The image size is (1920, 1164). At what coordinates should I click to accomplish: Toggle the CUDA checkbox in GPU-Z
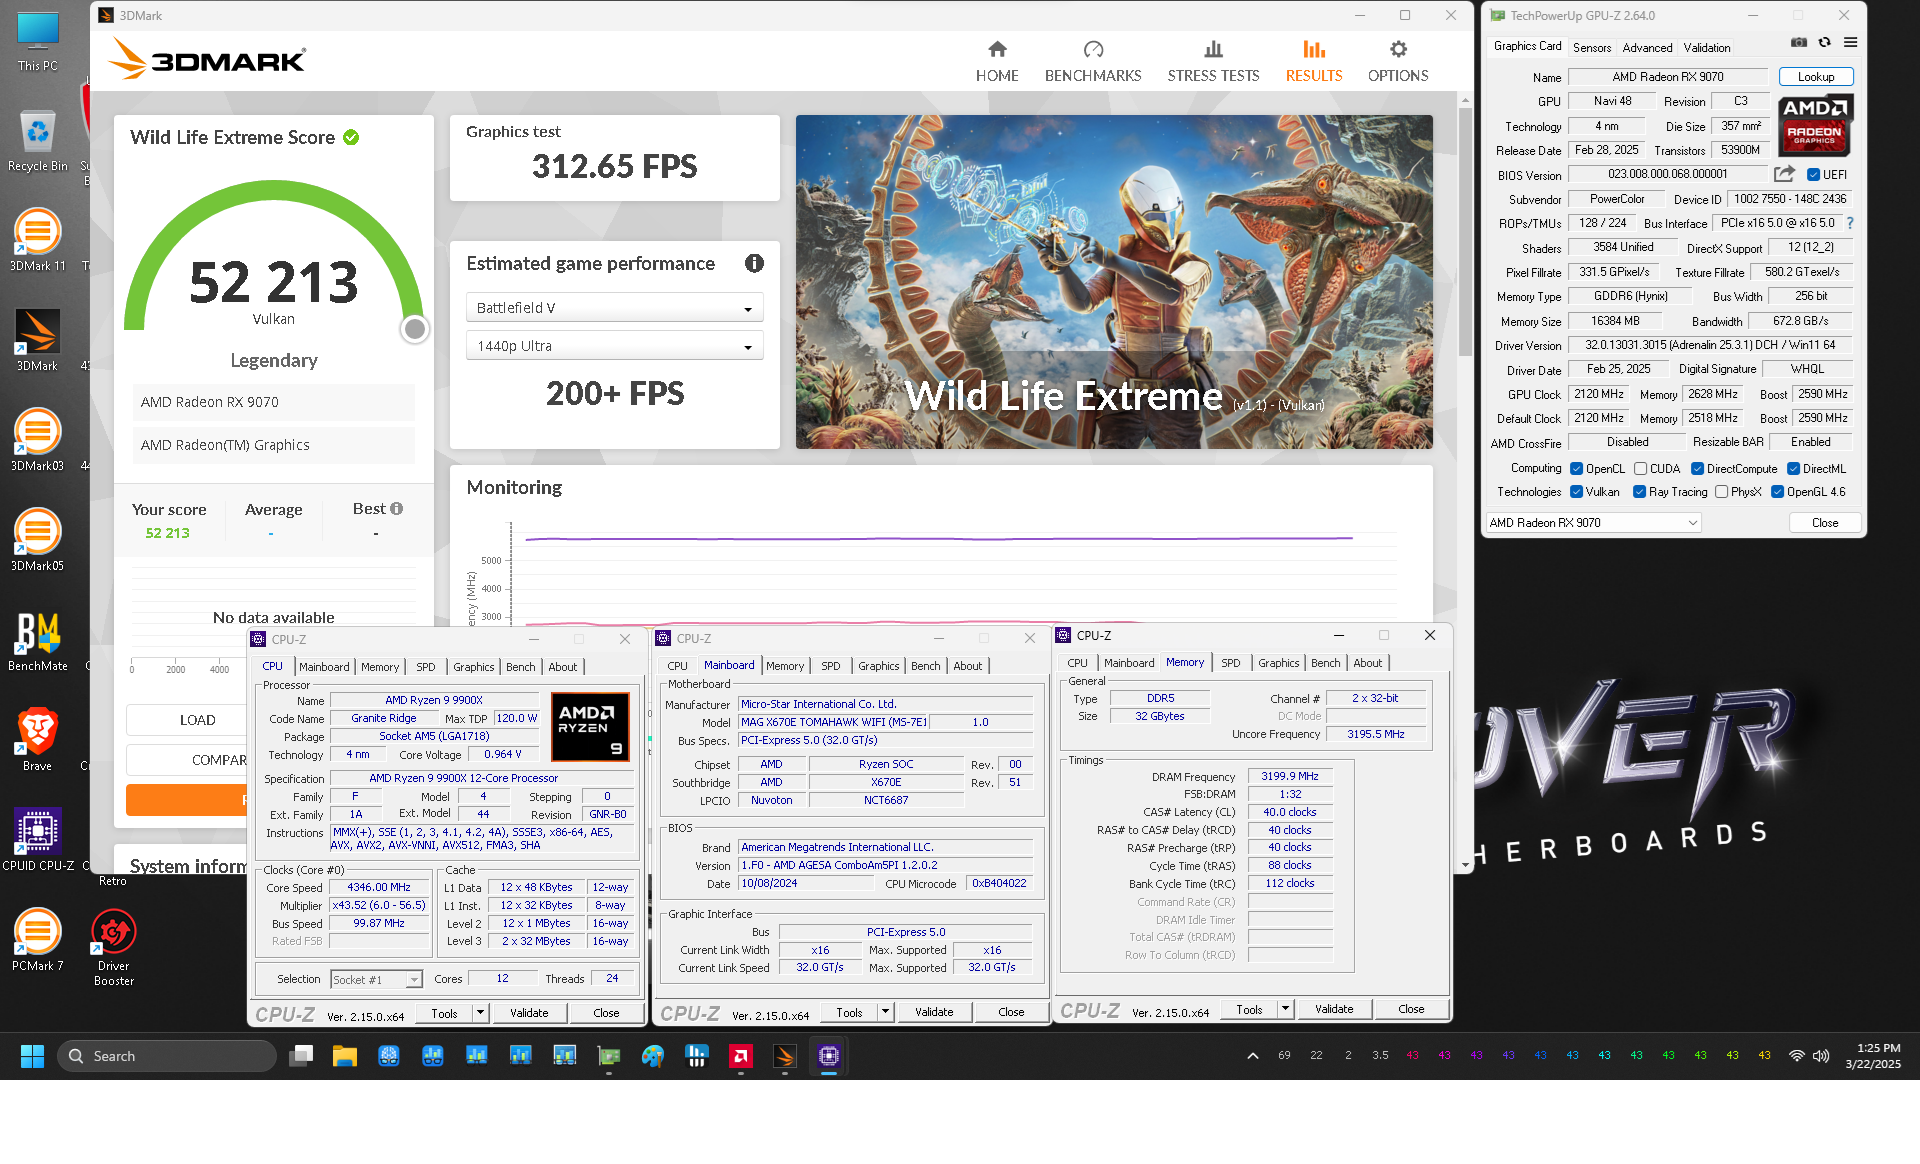pos(1641,469)
